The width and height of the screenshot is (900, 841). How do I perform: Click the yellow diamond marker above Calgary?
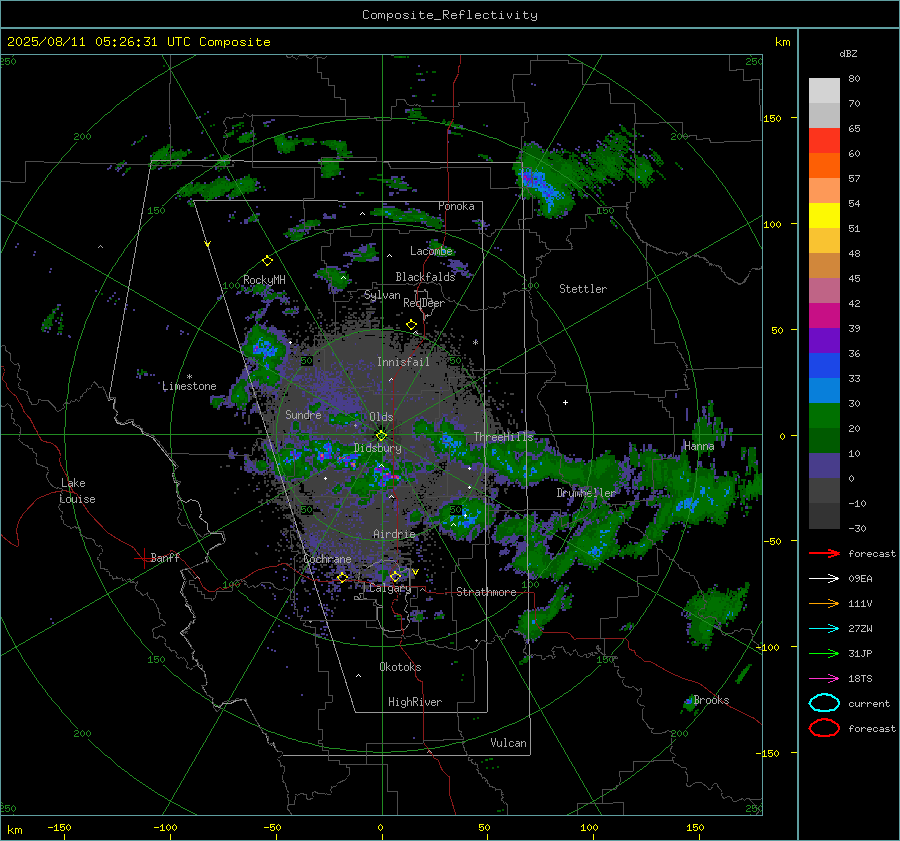coord(395,576)
